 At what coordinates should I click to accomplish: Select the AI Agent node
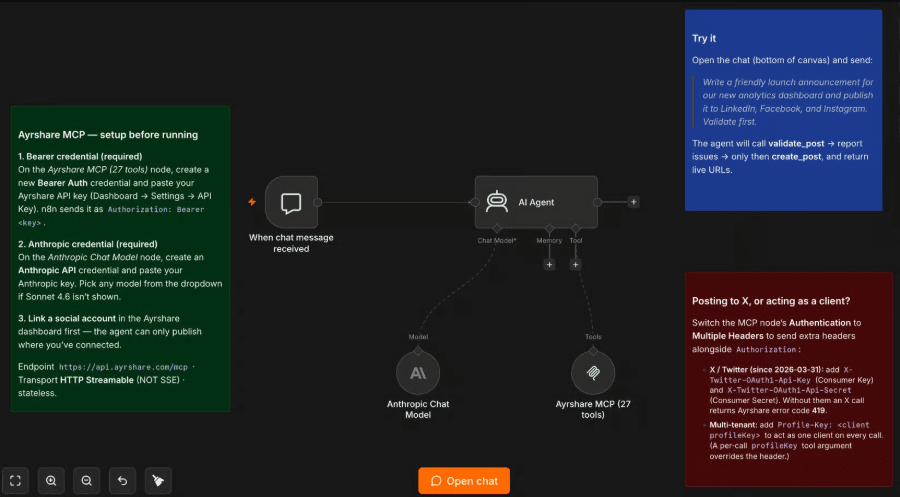pos(536,202)
